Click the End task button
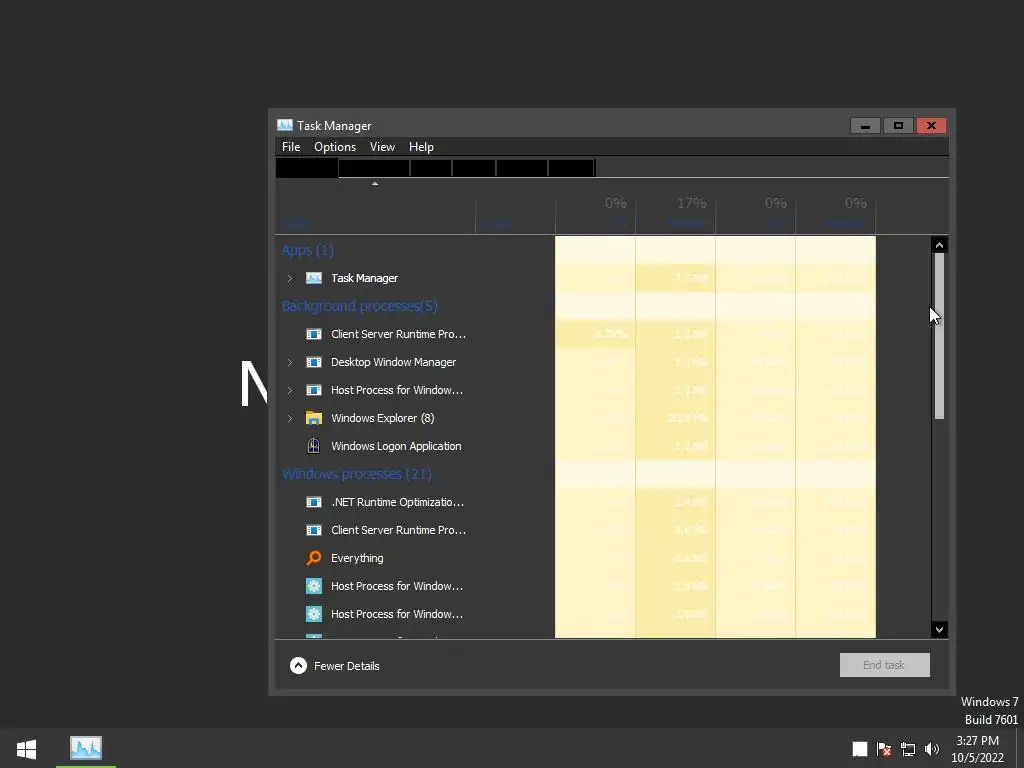Viewport: 1024px width, 768px height. click(x=885, y=665)
